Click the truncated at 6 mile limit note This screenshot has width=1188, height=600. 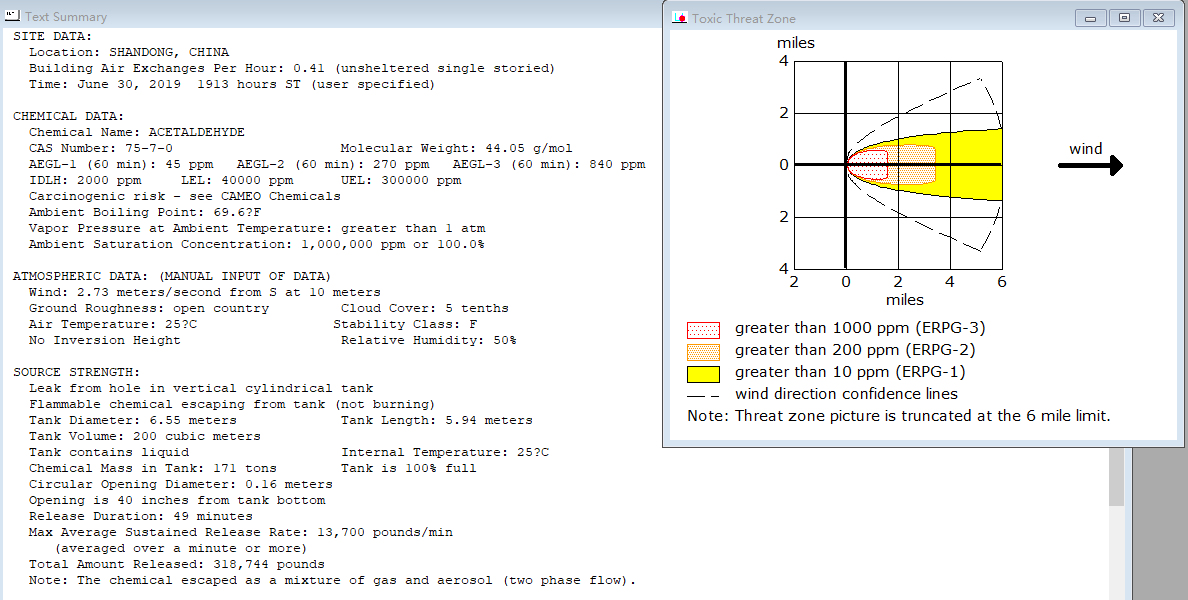tap(899, 416)
